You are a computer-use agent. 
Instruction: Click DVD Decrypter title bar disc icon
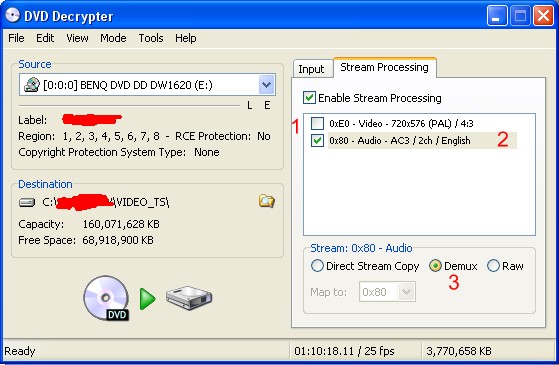pos(12,15)
